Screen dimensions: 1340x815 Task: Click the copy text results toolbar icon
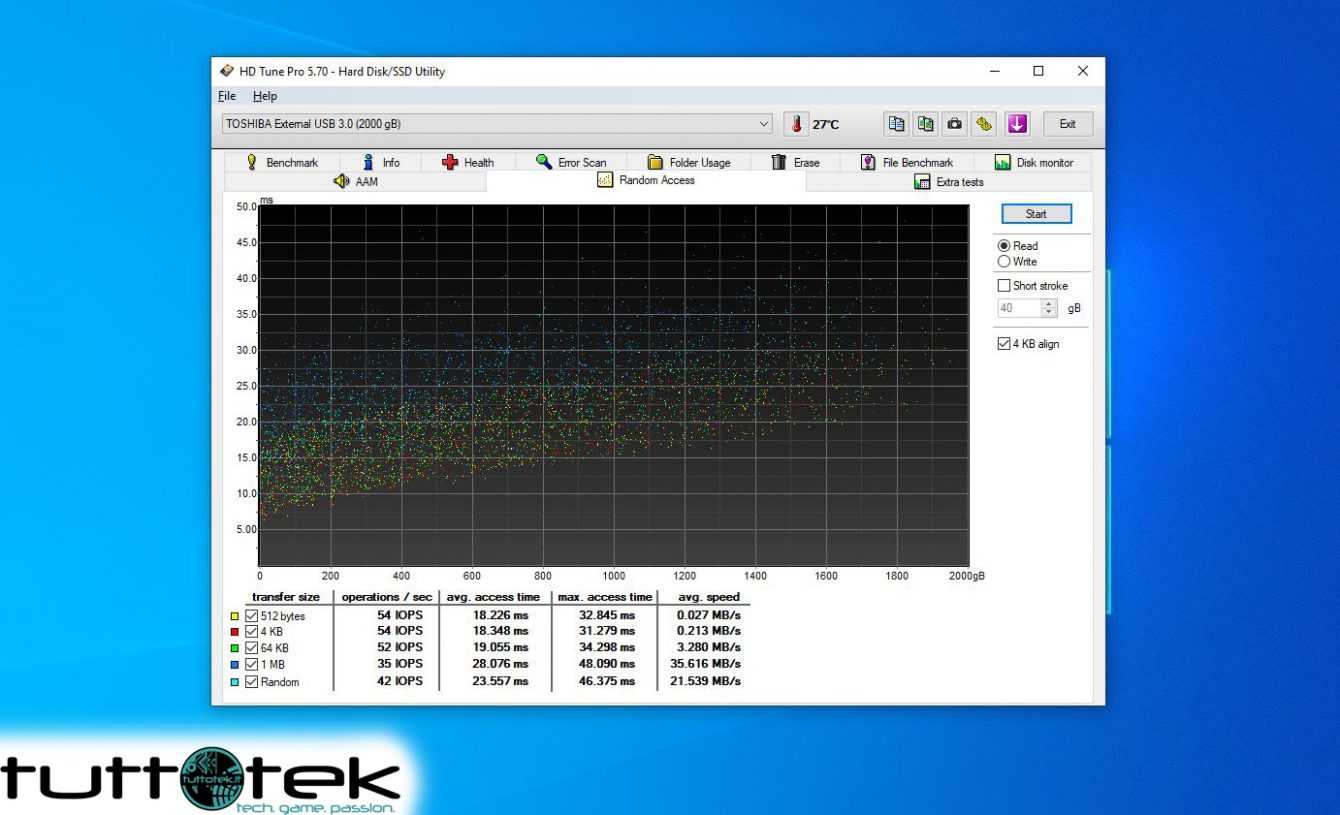(x=897, y=124)
